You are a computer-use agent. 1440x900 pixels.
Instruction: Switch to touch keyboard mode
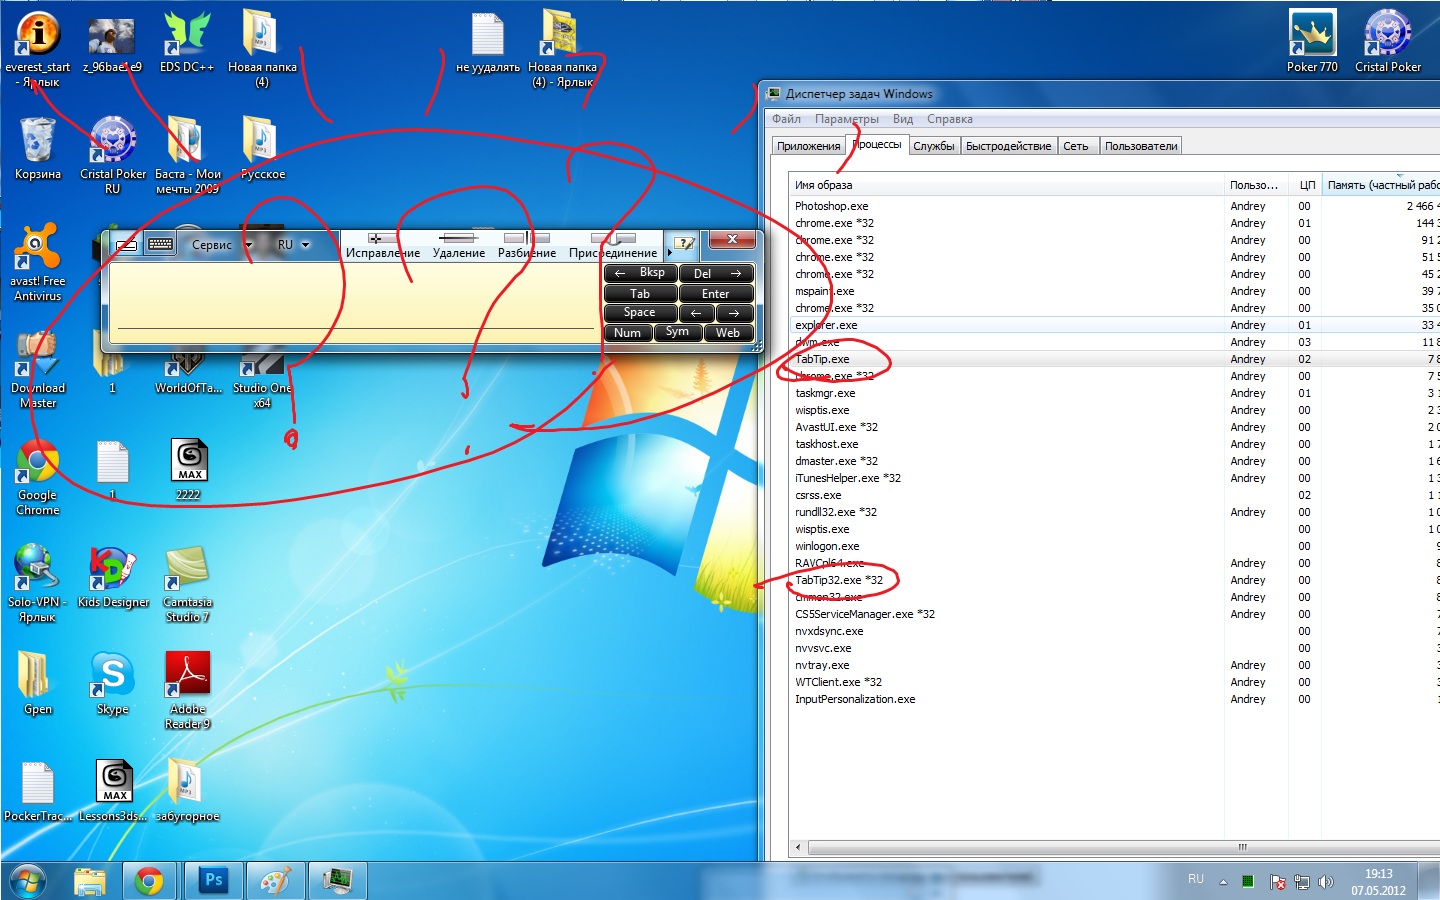160,244
